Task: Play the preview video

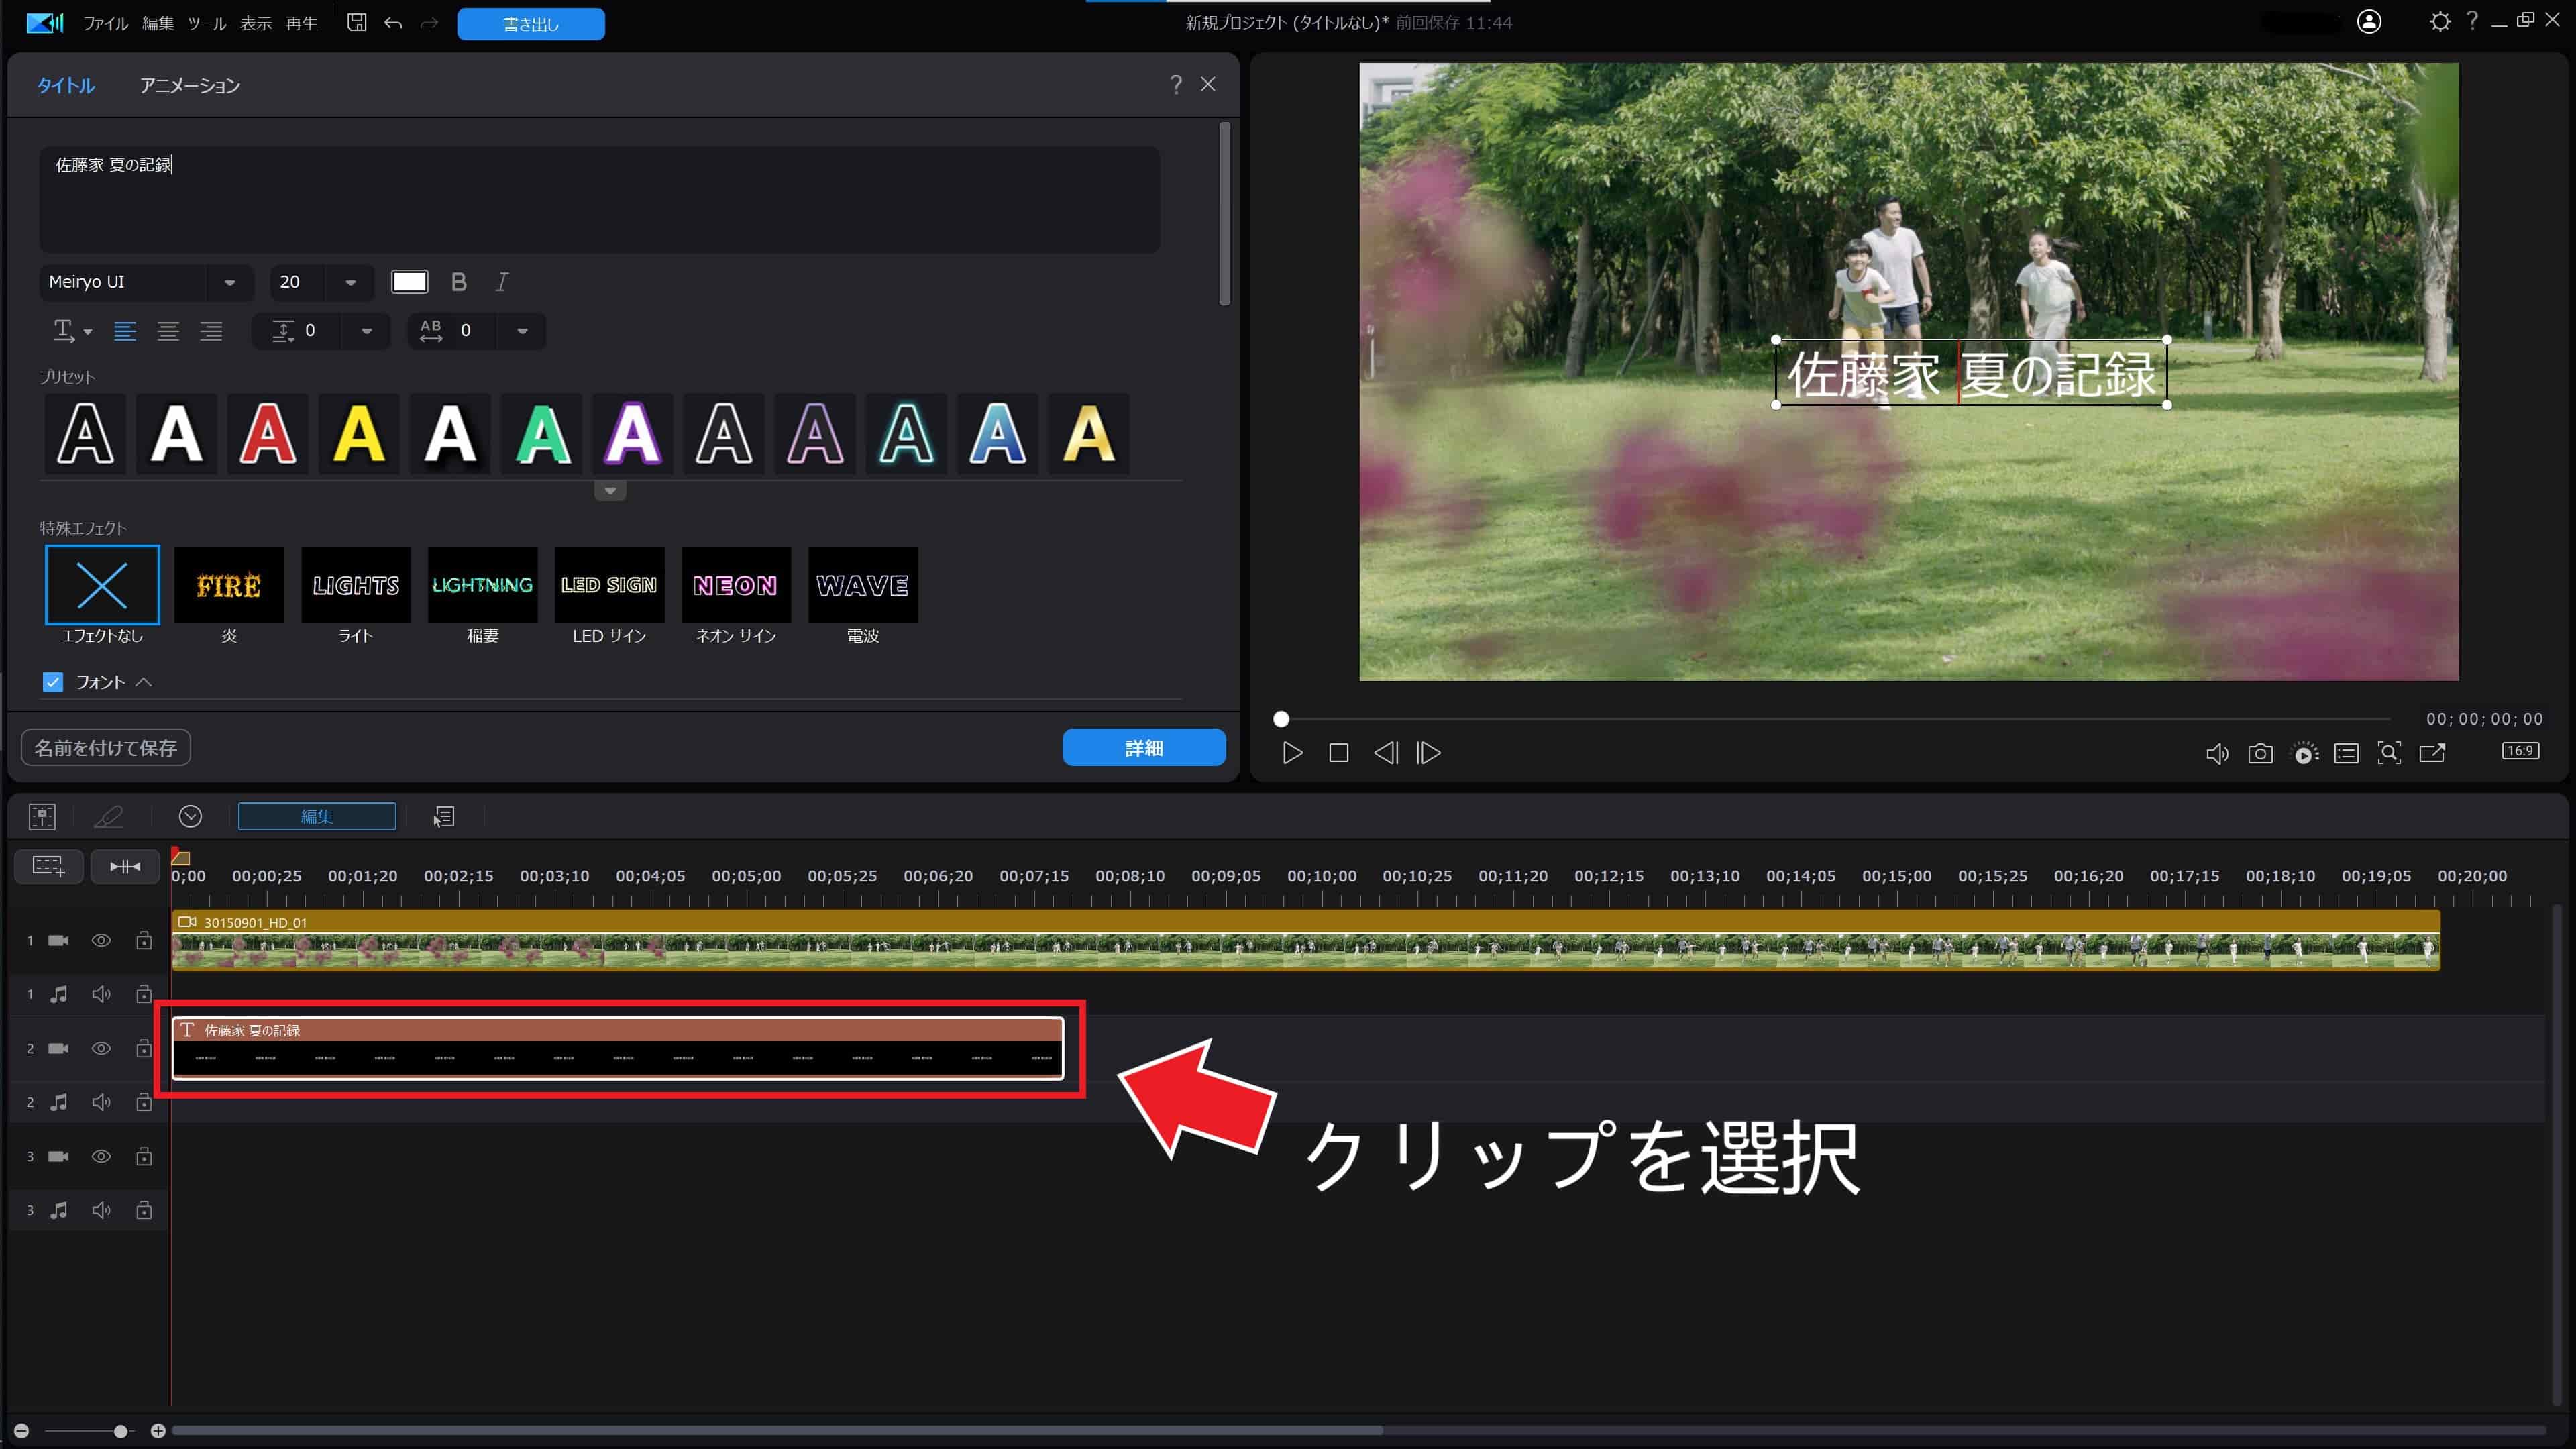Action: (1292, 753)
